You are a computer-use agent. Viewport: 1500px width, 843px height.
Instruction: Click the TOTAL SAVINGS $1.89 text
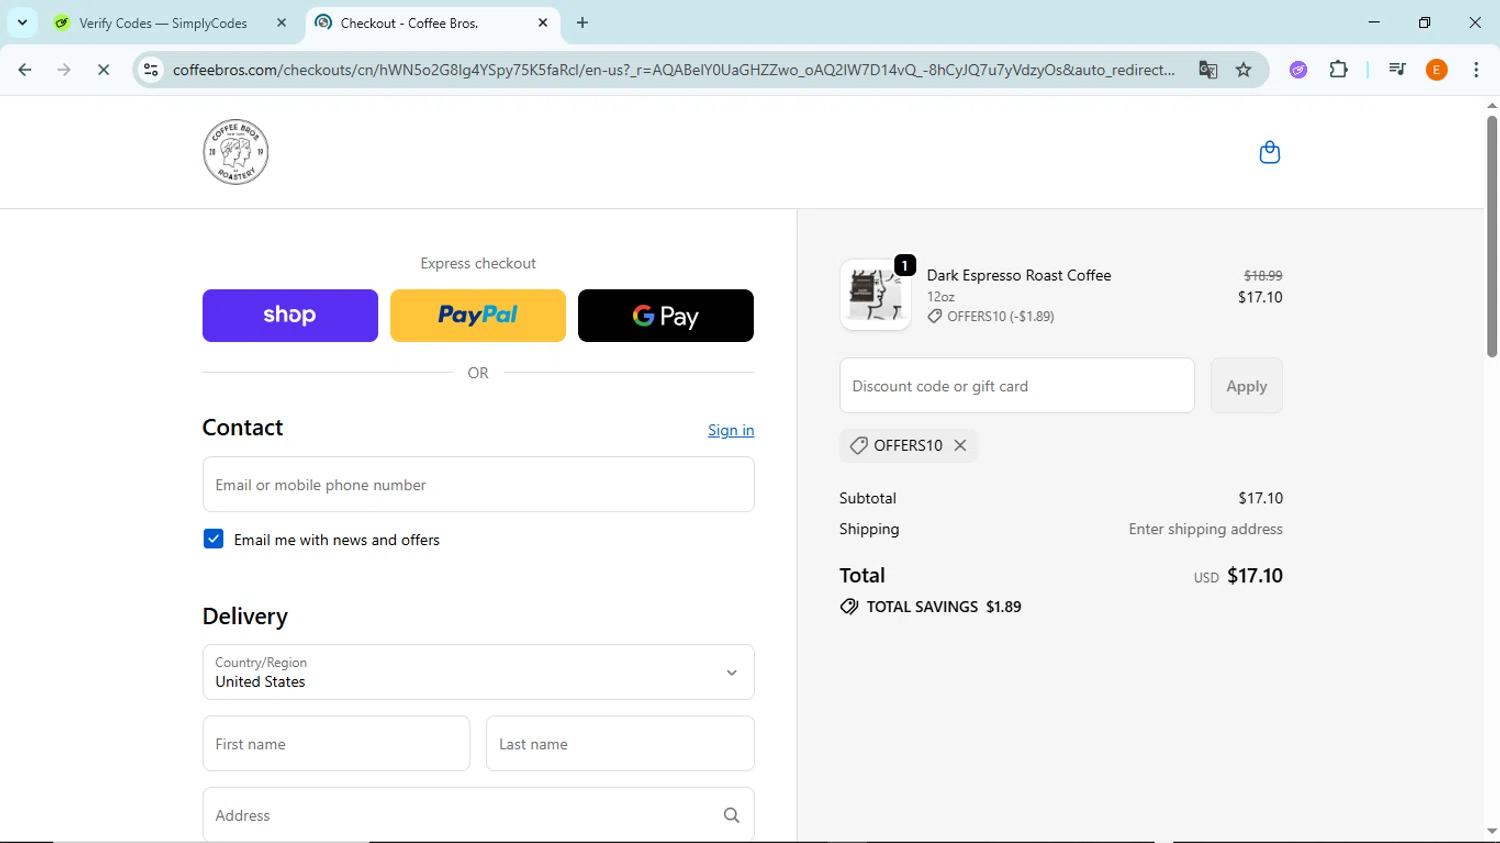click(943, 607)
